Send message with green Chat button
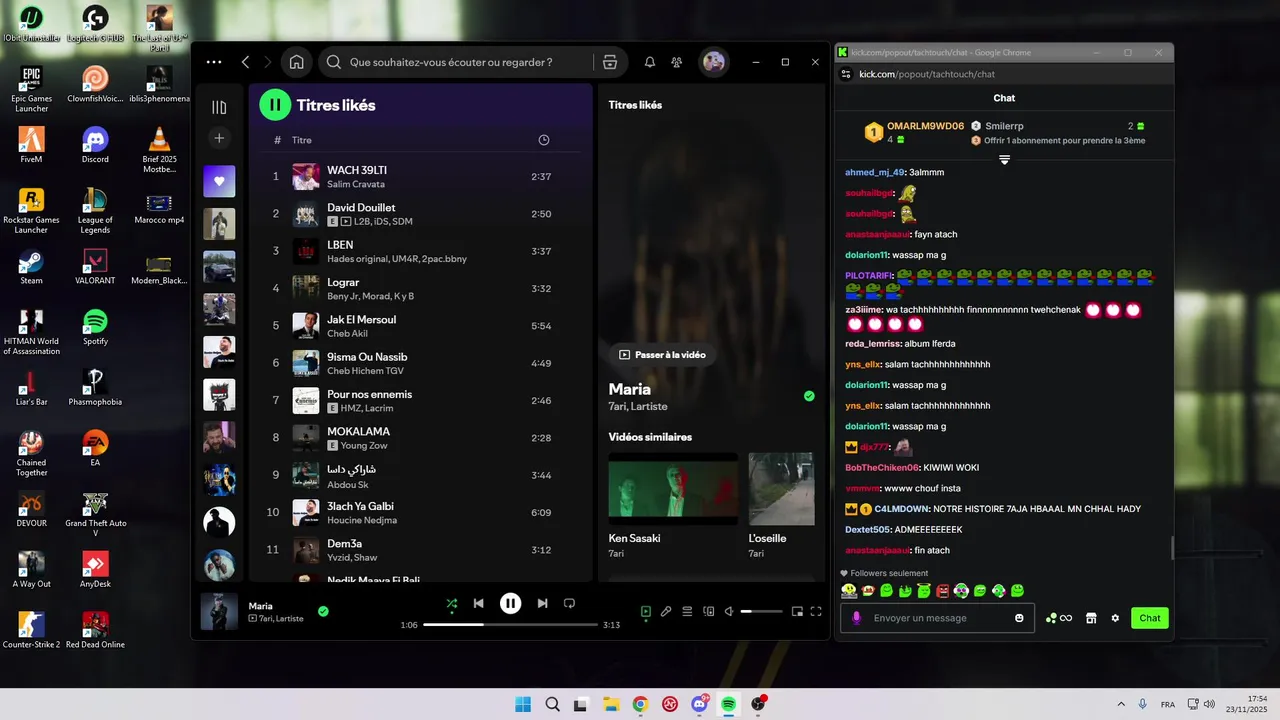 tap(1150, 618)
